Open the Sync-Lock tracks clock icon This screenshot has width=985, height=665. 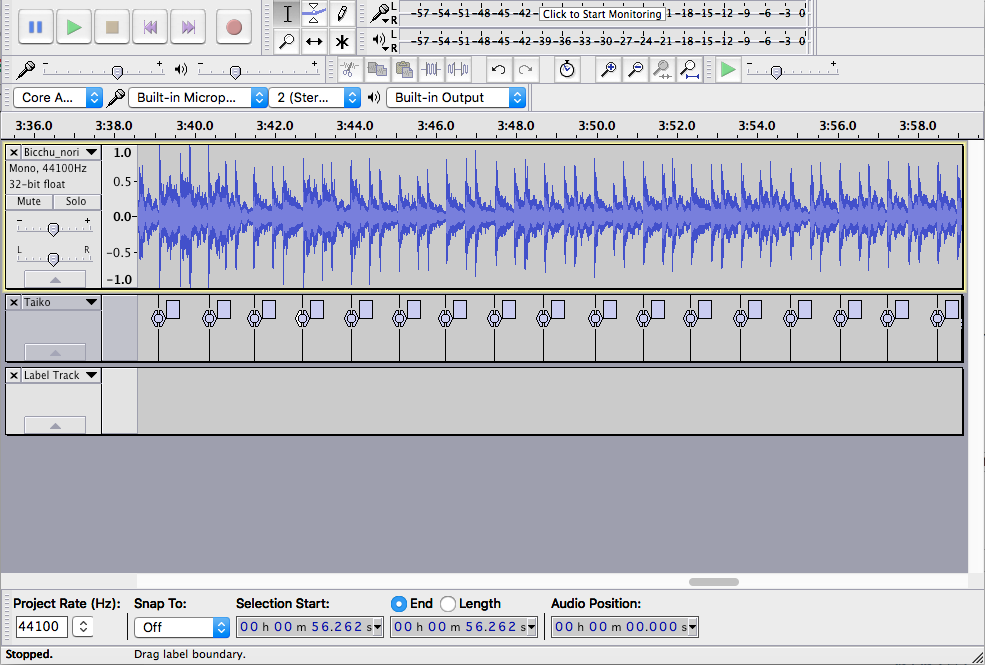(567, 69)
